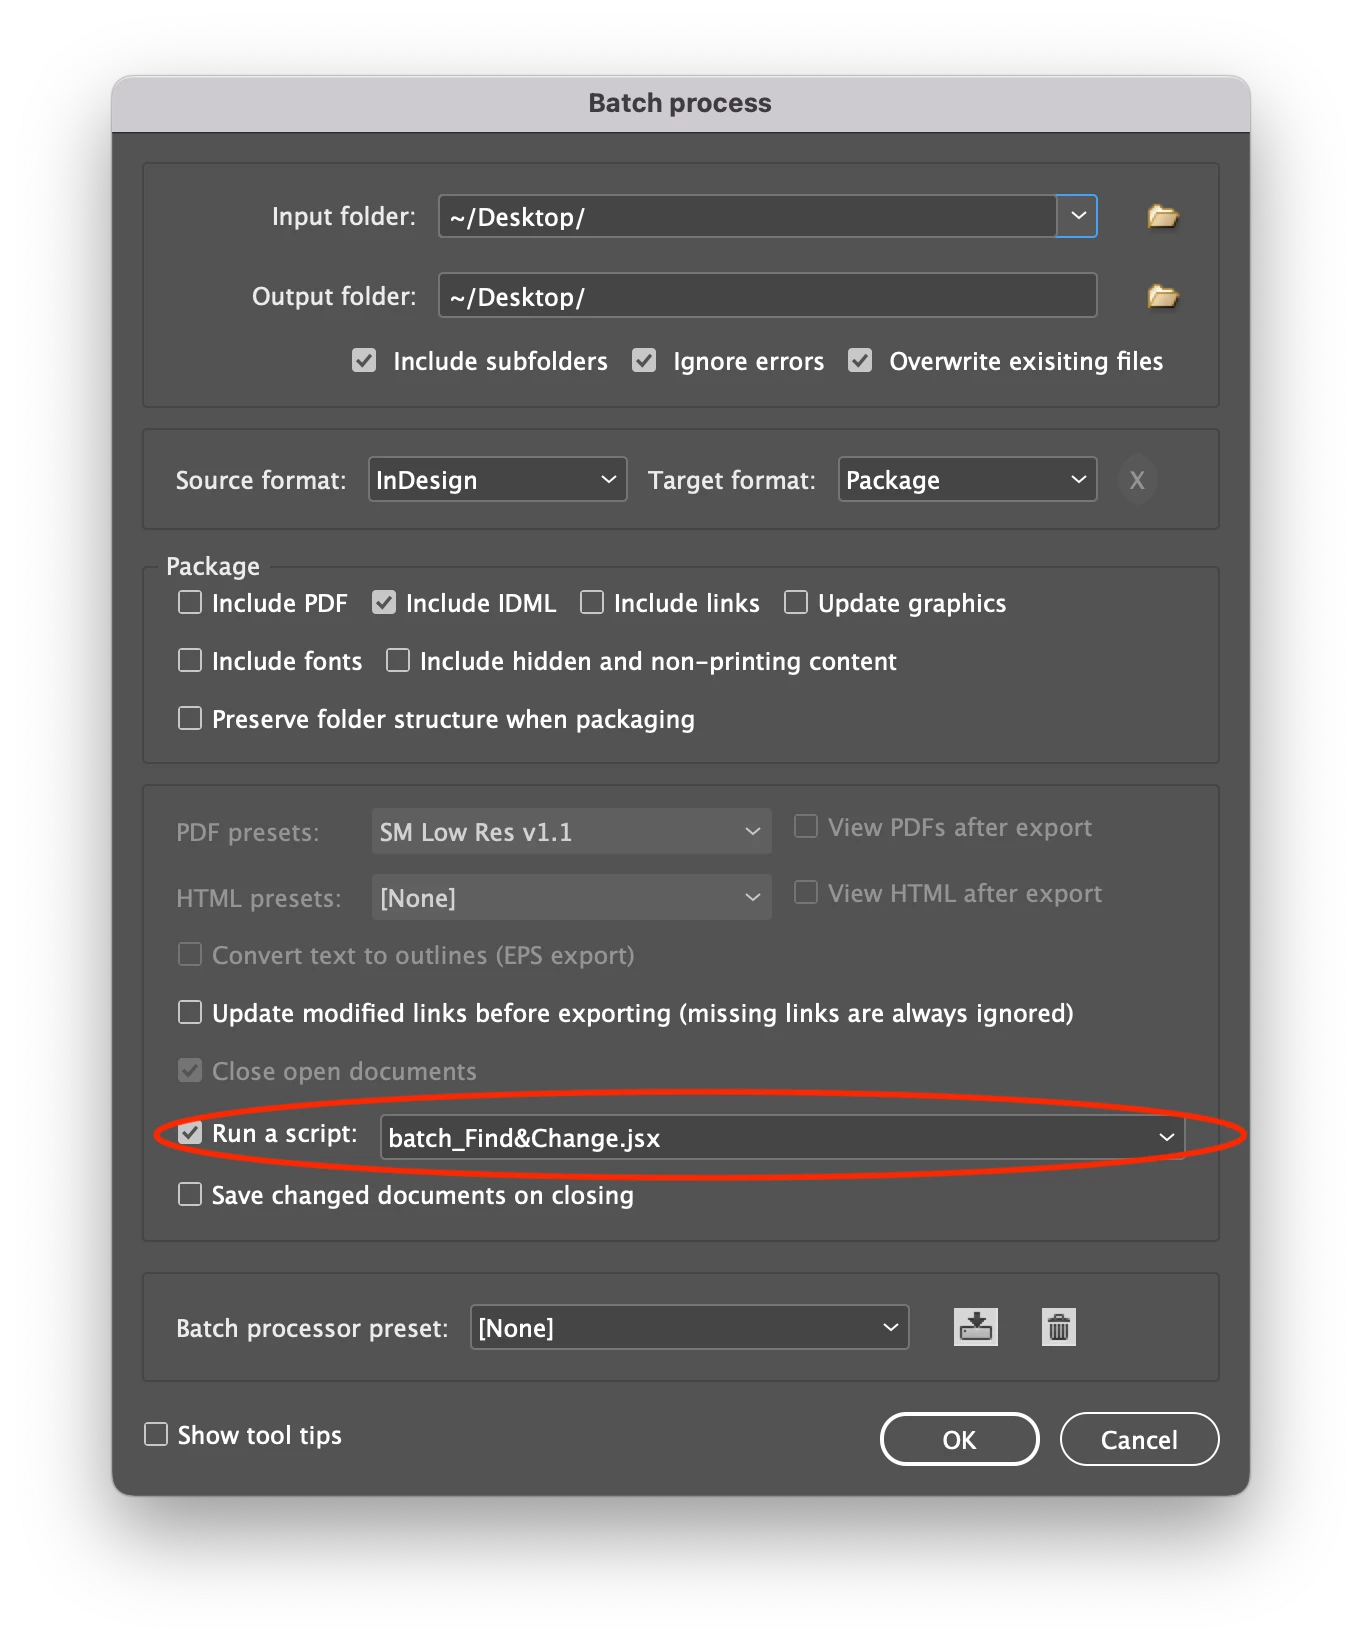Click the Cancel button

[x=1139, y=1439]
